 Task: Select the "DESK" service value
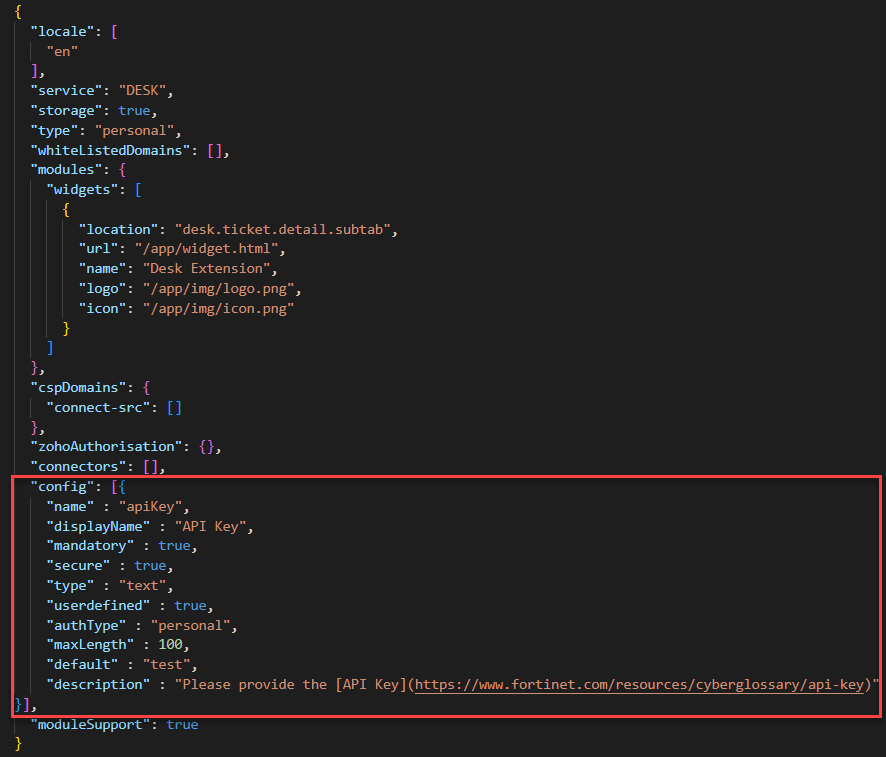142,90
